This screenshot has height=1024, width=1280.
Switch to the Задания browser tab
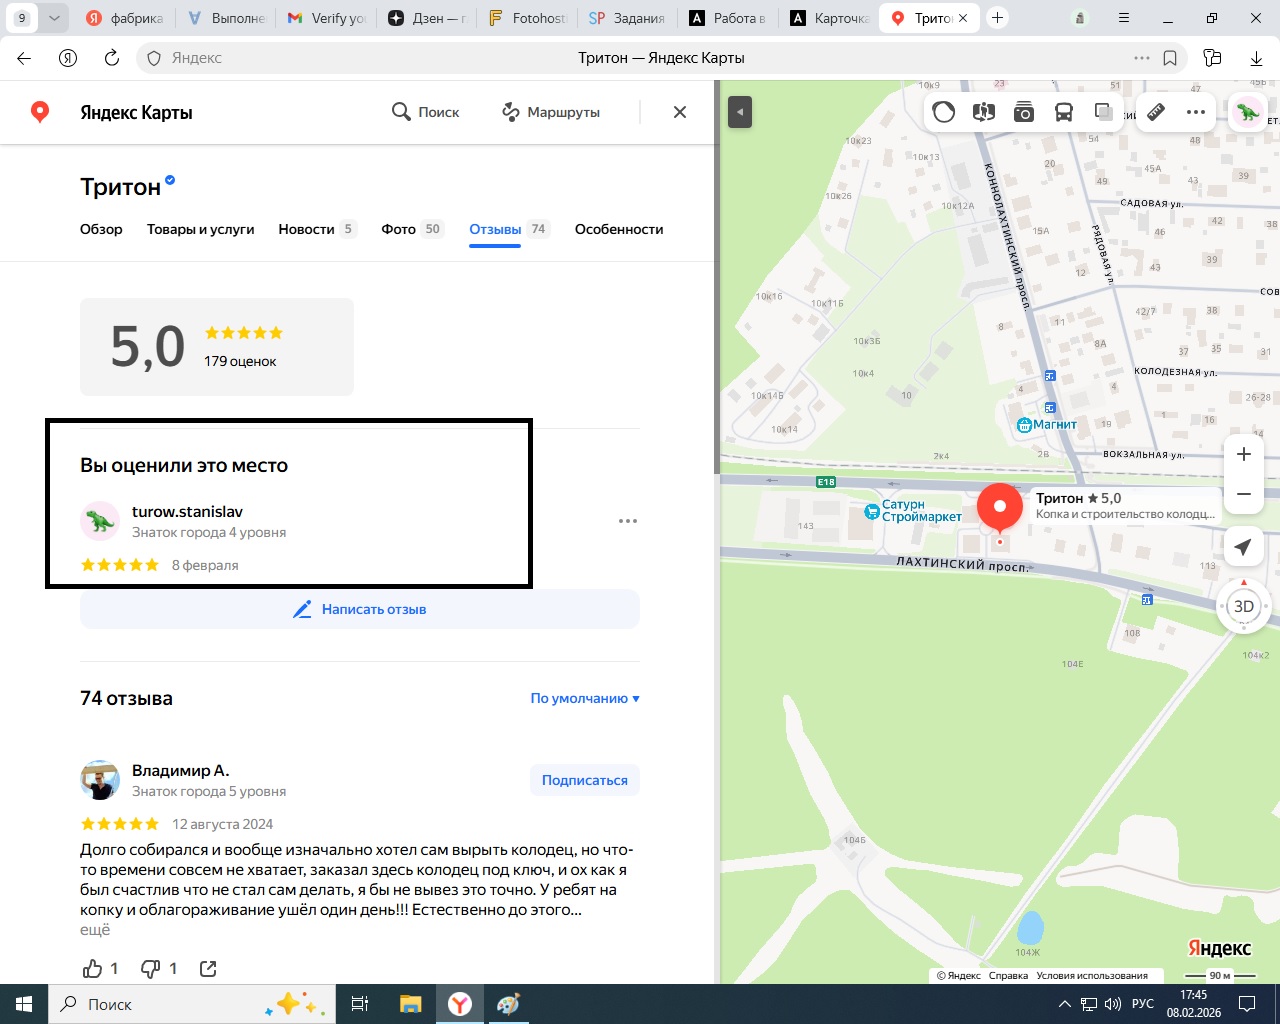point(627,18)
